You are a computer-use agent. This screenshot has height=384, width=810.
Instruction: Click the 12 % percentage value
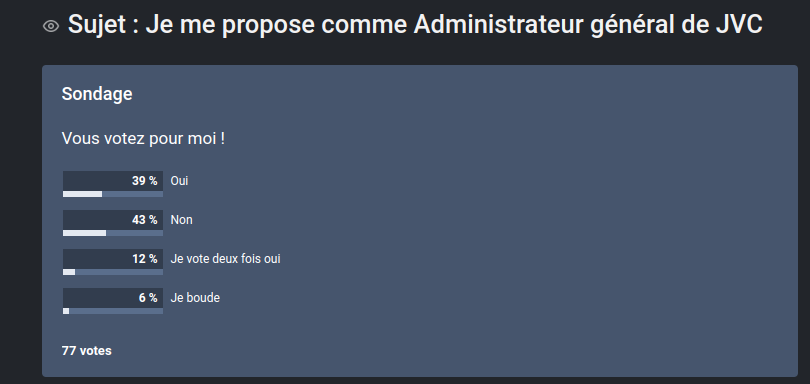coord(145,258)
